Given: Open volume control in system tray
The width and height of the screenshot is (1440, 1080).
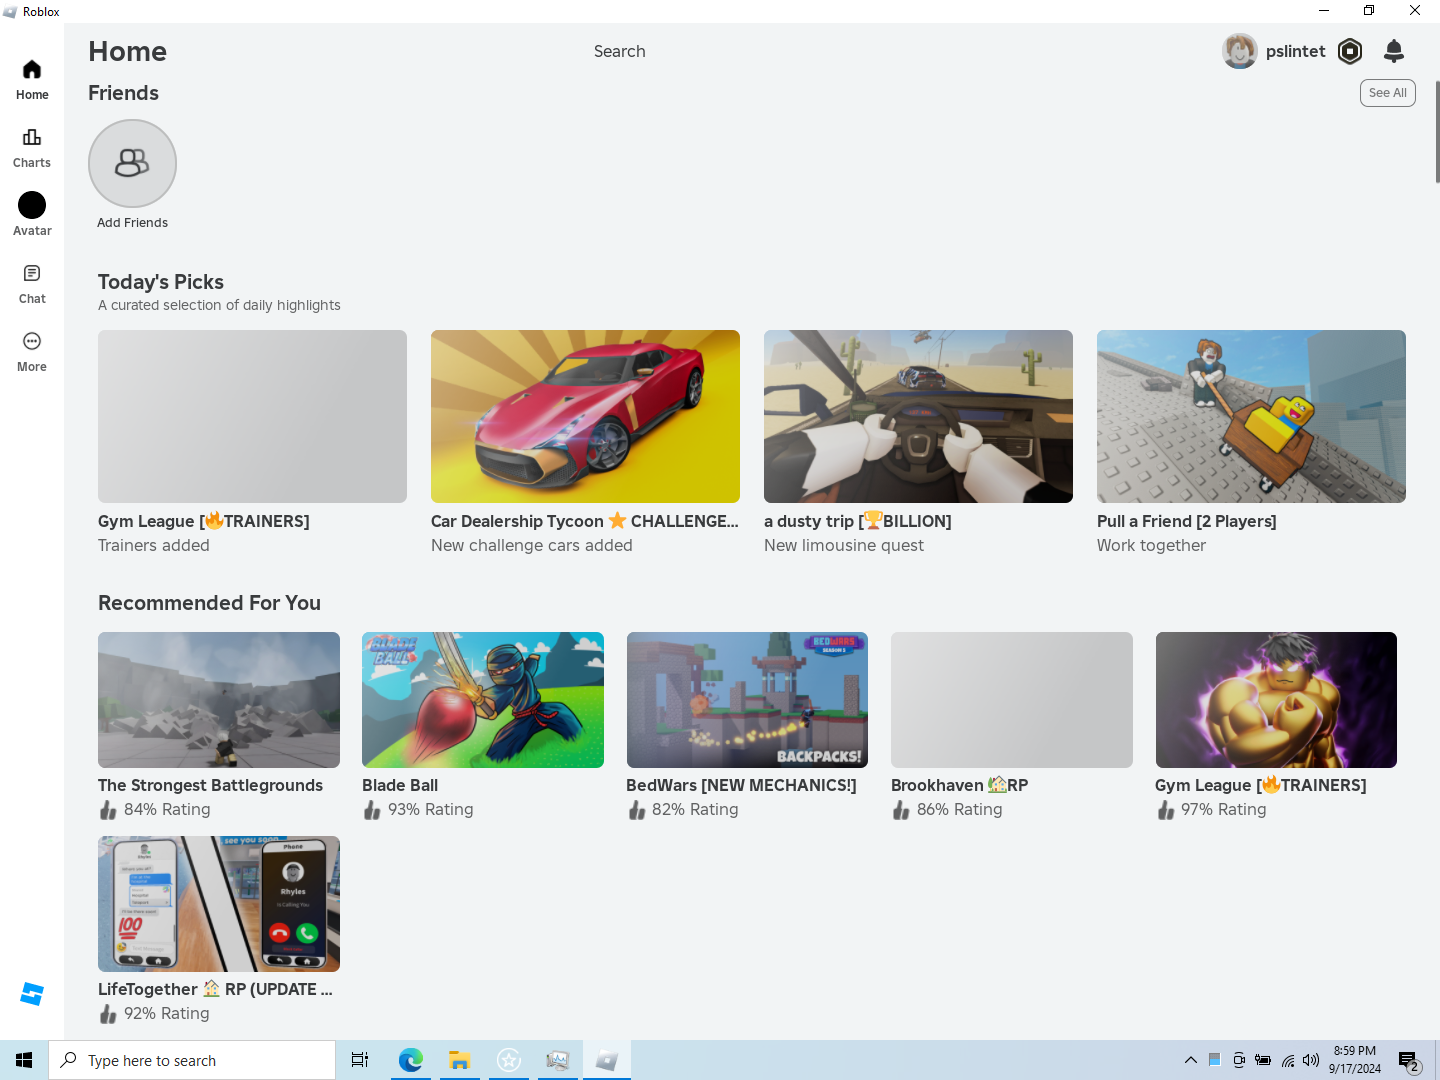Looking at the screenshot, I should point(1311,1060).
